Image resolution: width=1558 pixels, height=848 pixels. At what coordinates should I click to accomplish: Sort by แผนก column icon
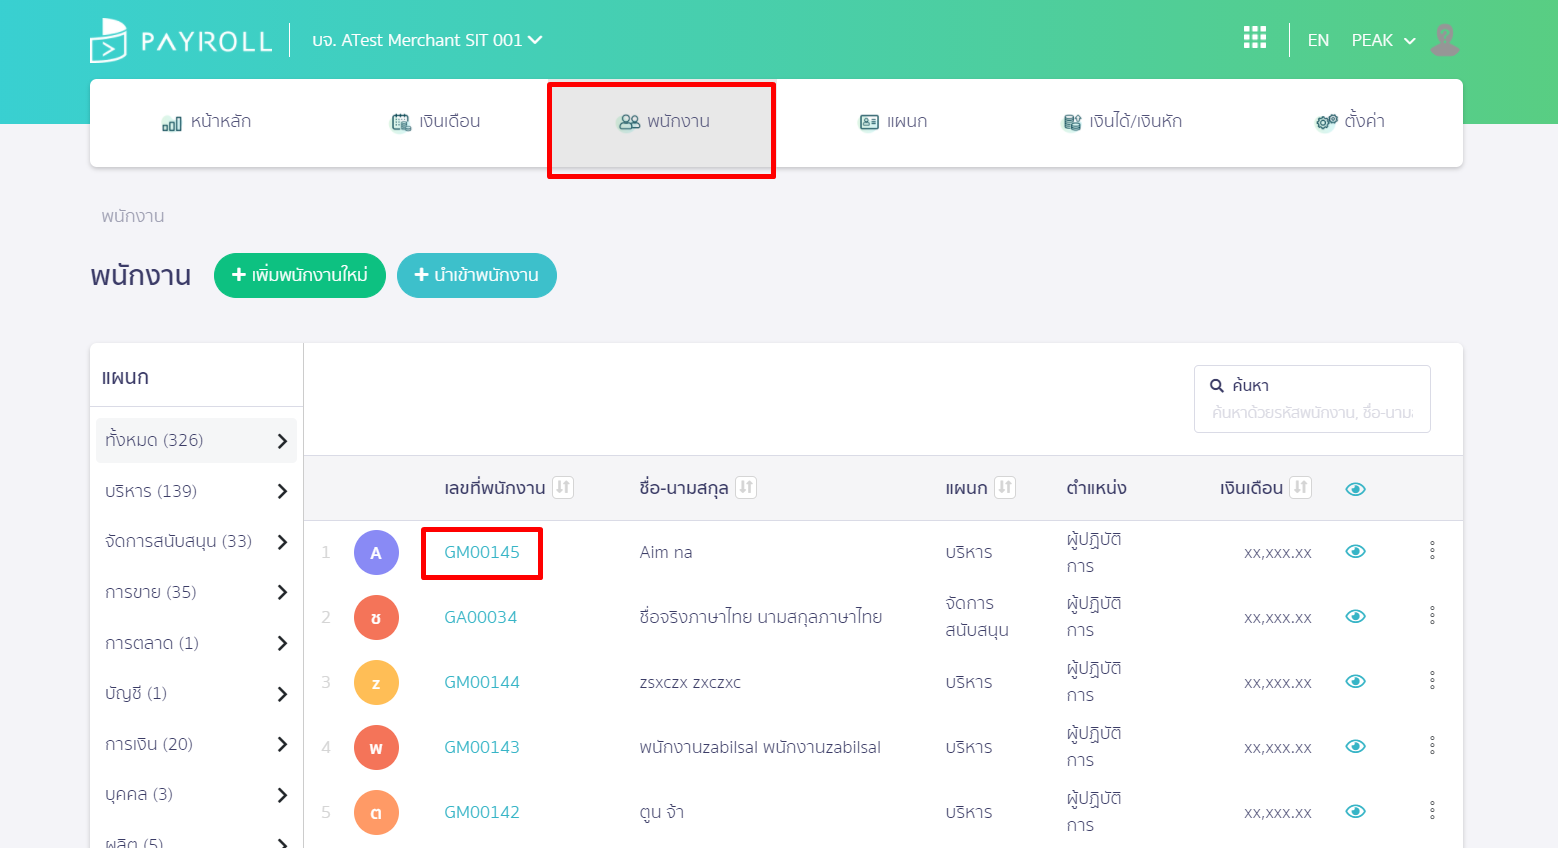click(x=1005, y=487)
